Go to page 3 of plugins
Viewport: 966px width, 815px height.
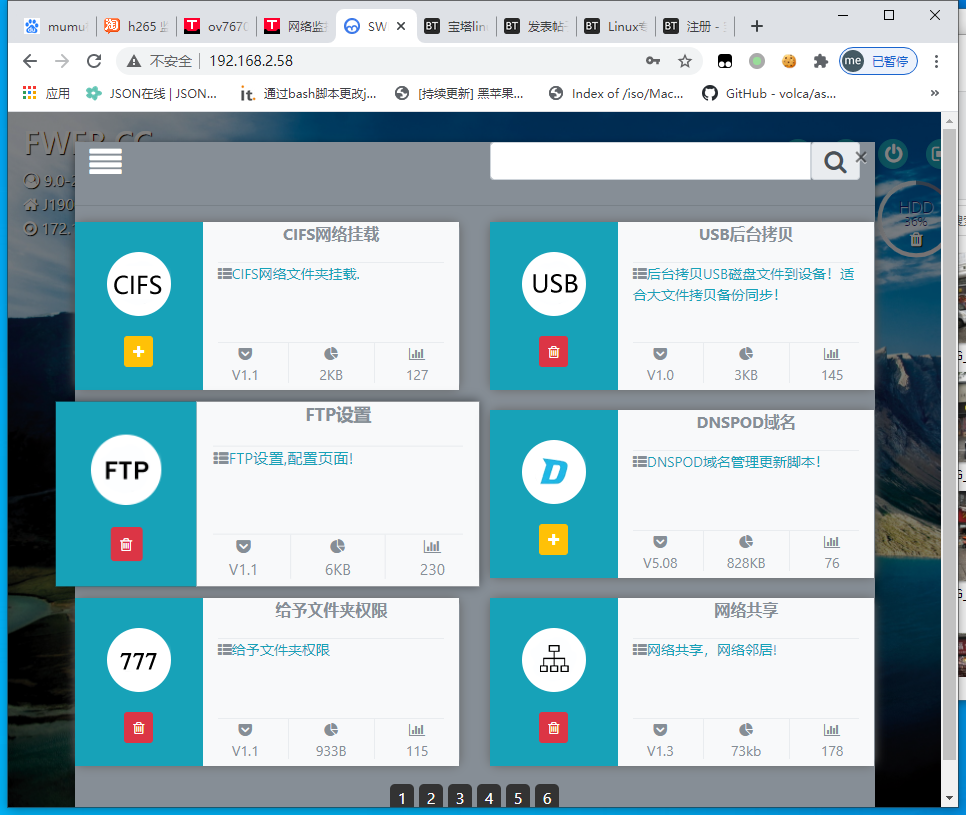[459, 797]
